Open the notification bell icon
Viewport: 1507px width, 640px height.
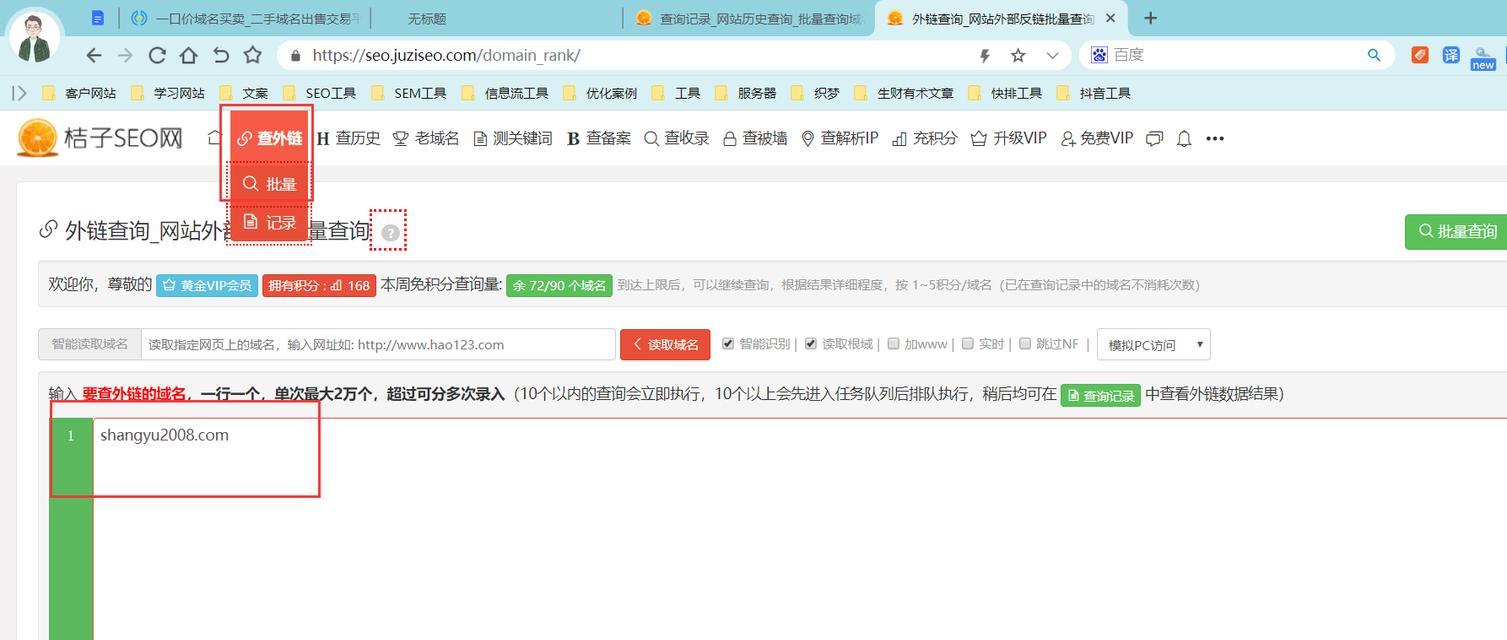click(x=1184, y=139)
